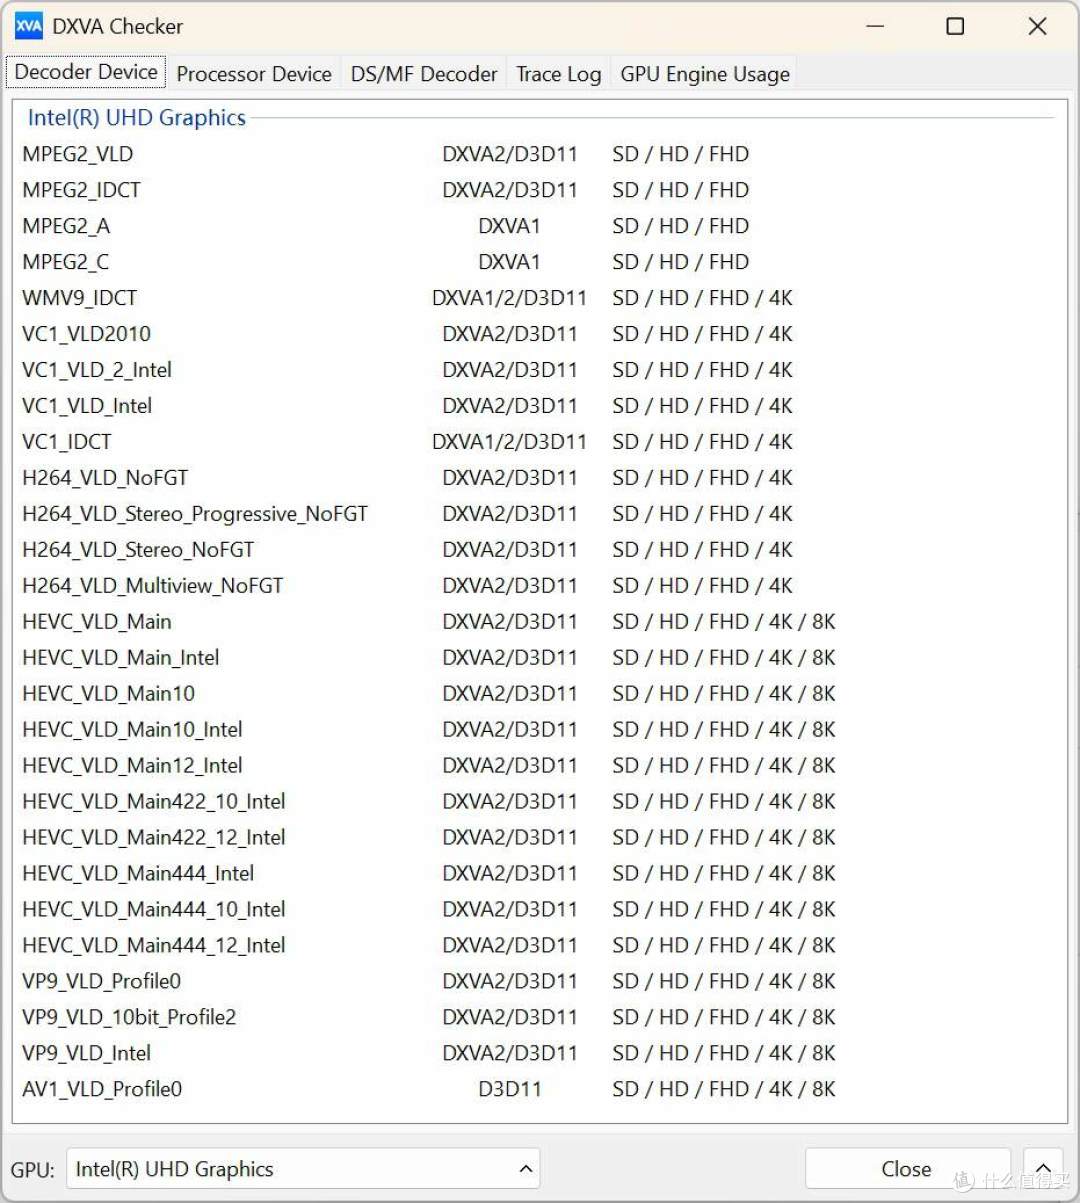The height and width of the screenshot is (1203, 1080).
Task: Select the H264_VLD_NoFGT decoder row
Action: point(538,478)
